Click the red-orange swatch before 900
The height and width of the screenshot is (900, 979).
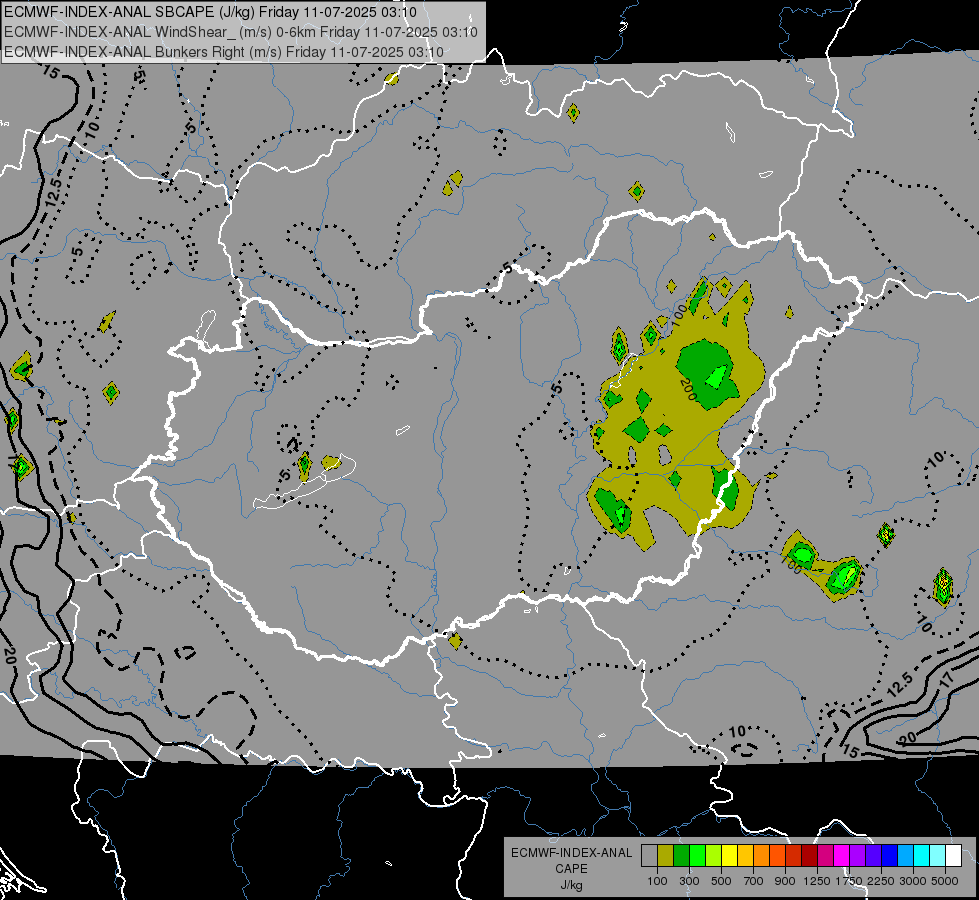[777, 855]
